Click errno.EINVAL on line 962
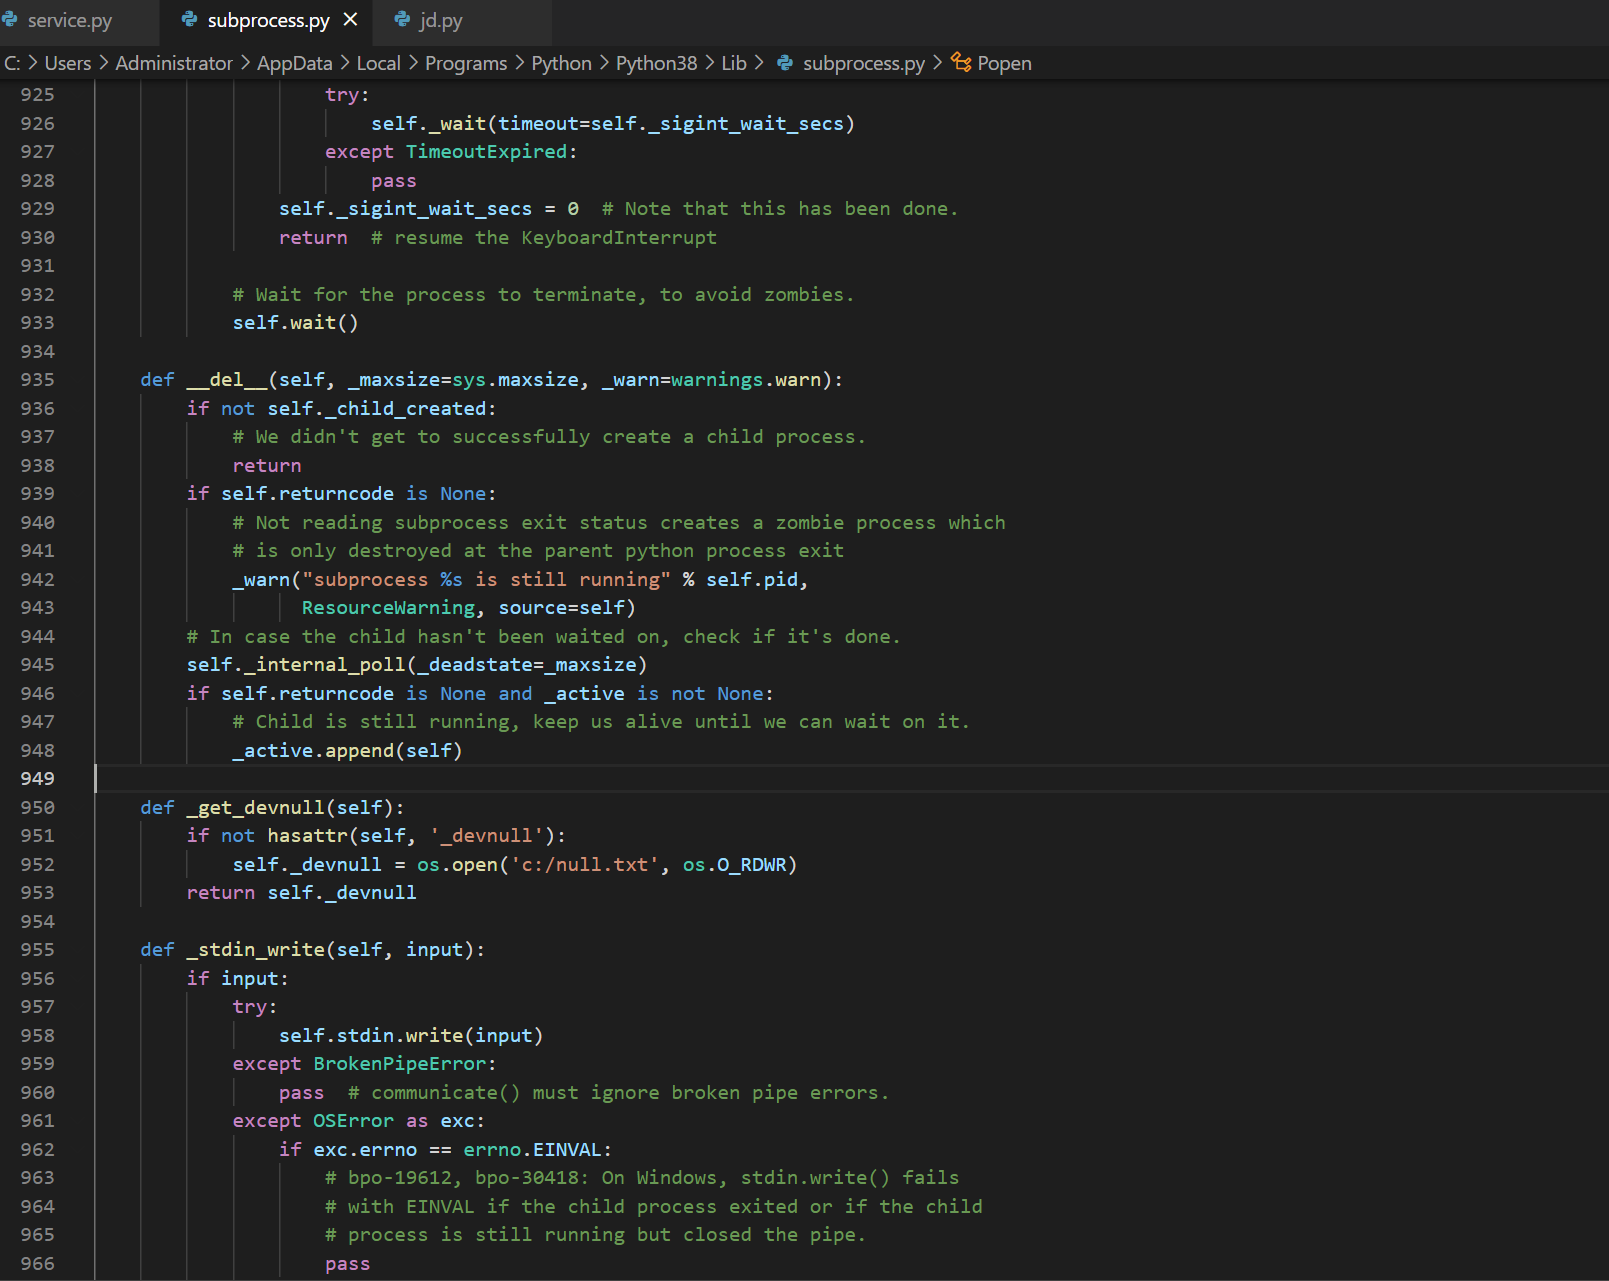Image resolution: width=1609 pixels, height=1281 pixels. pos(532,1150)
